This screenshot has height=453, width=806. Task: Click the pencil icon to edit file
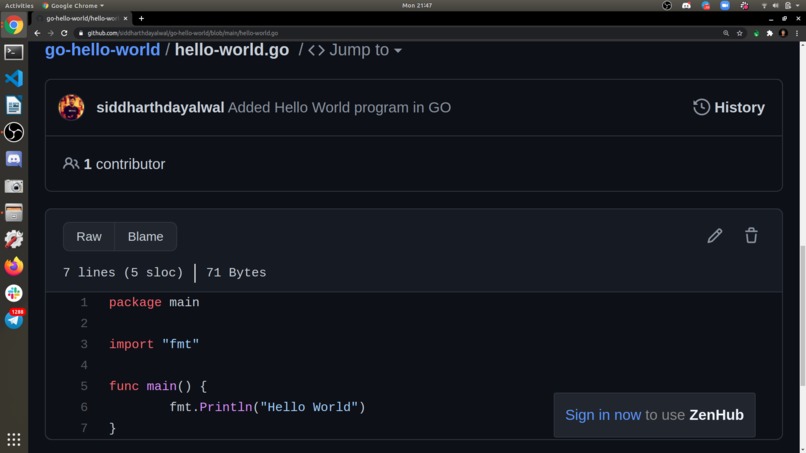click(x=715, y=236)
